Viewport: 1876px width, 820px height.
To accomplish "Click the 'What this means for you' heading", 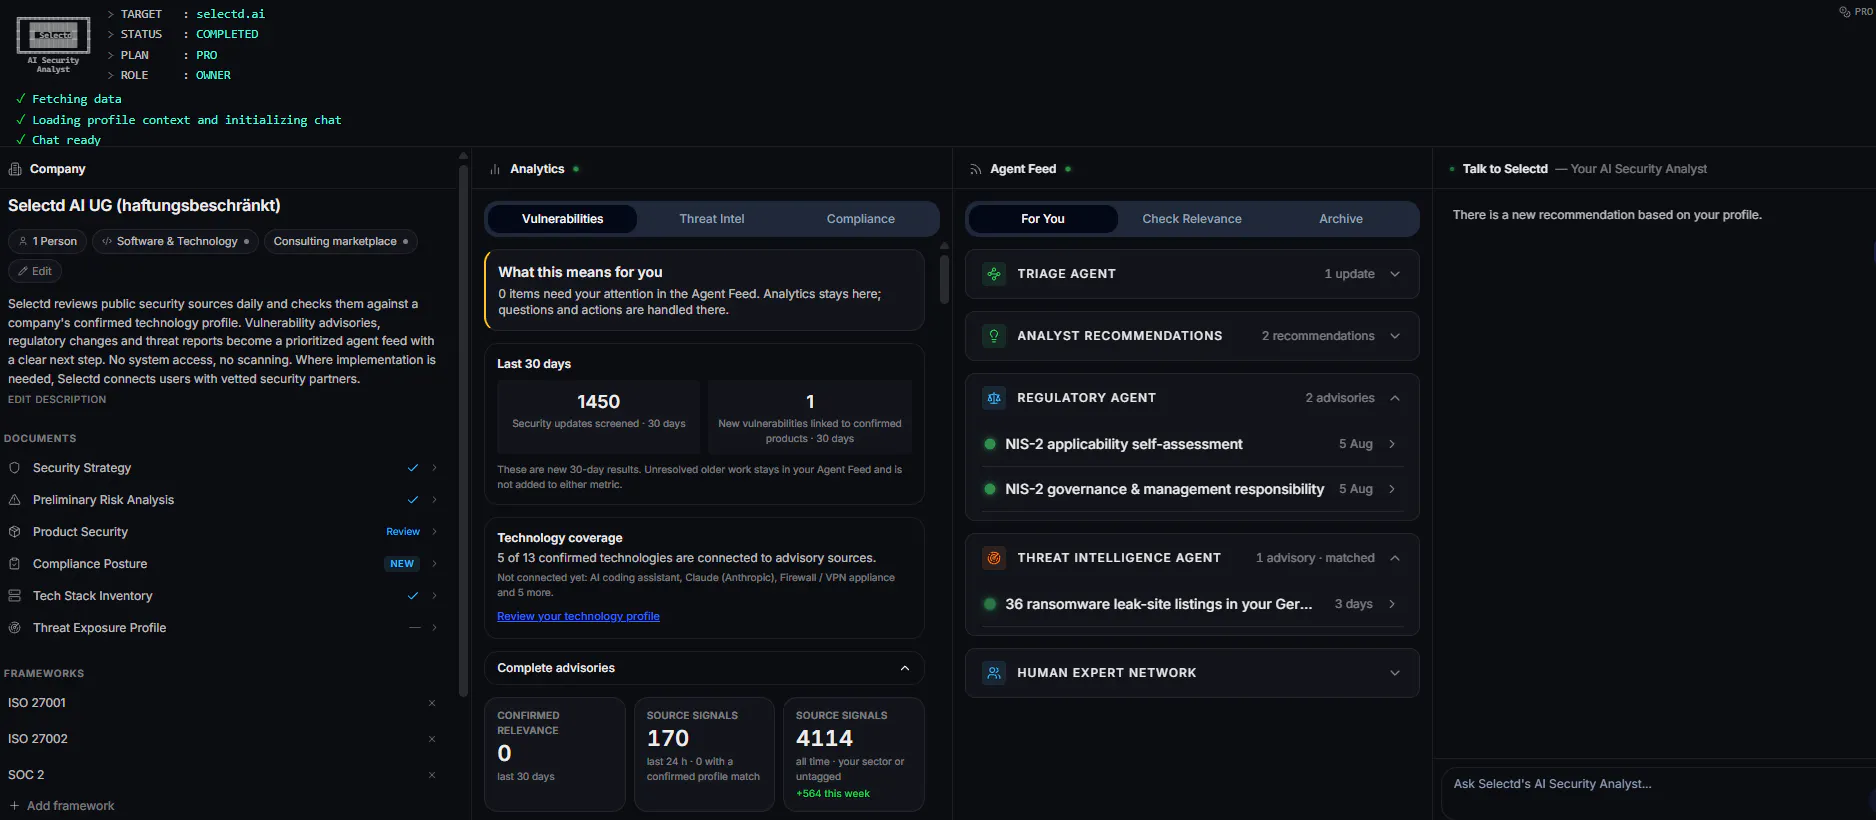I will point(580,272).
